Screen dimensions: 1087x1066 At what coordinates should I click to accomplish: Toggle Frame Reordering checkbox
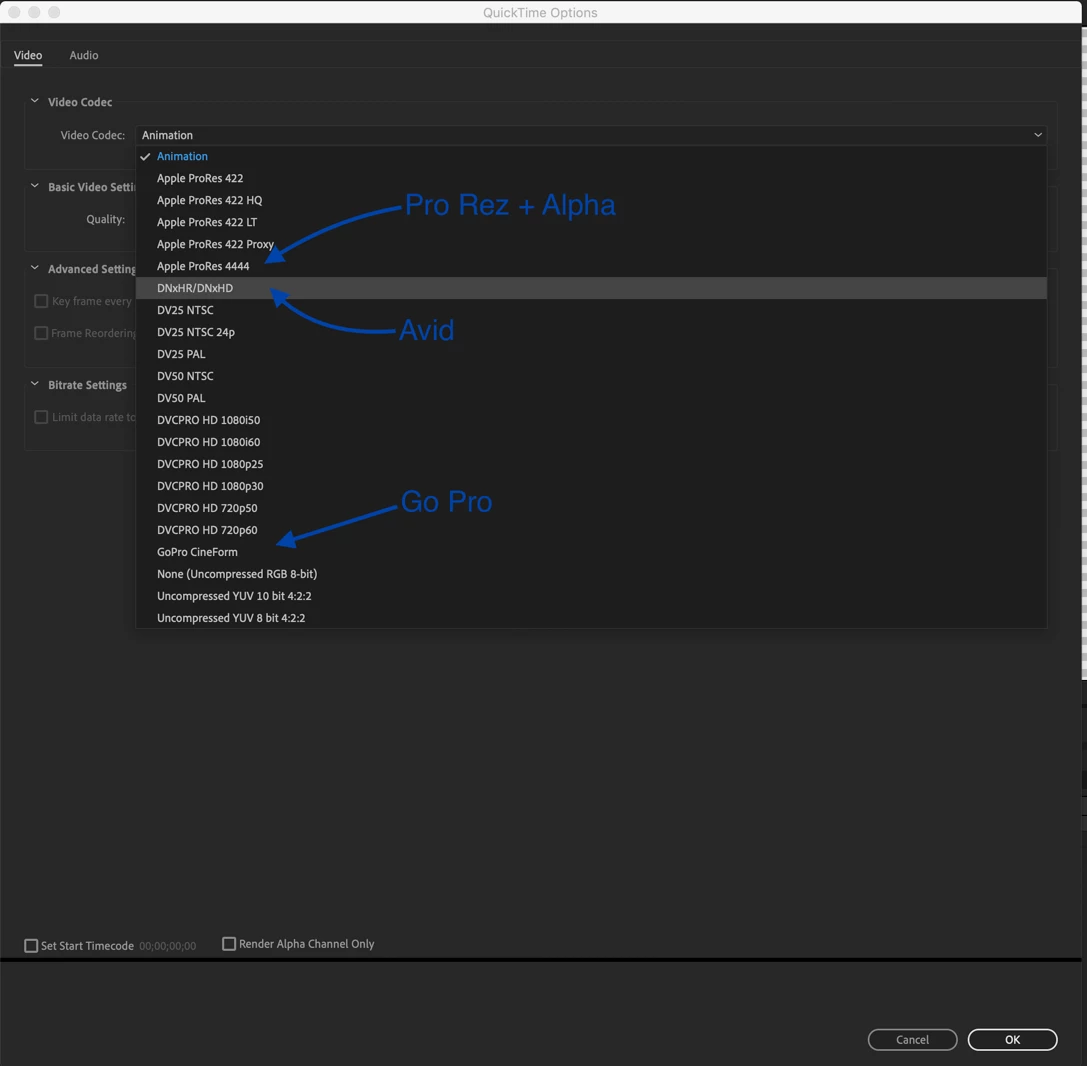[41, 333]
